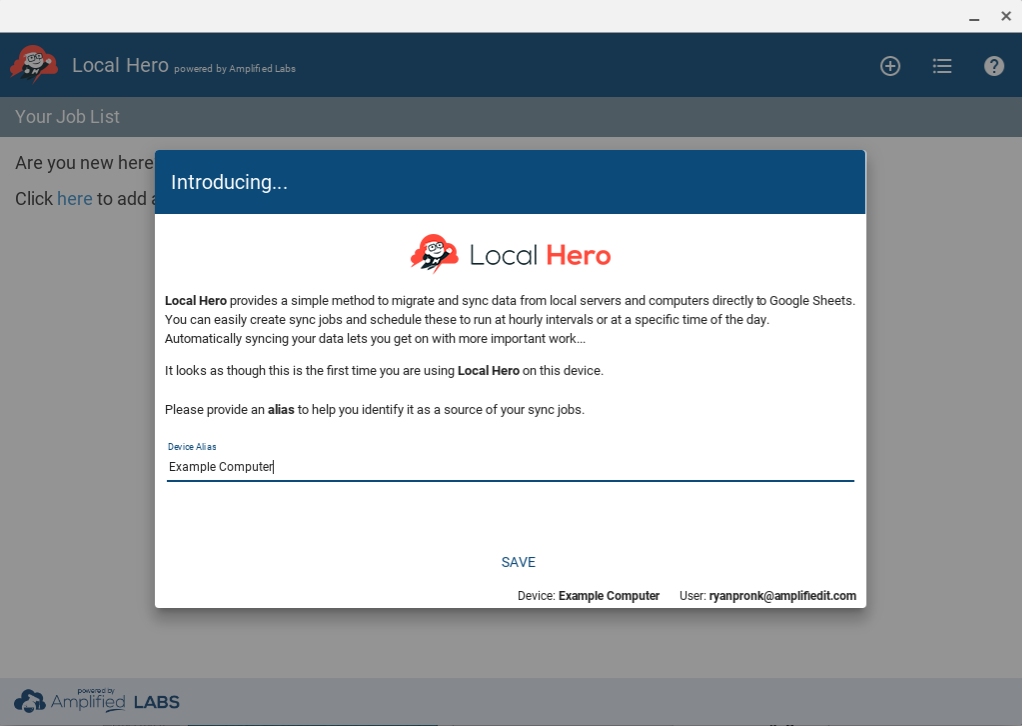Focus the Device Alias input field
This screenshot has height=726, width=1022.
pyautogui.click(x=510, y=467)
